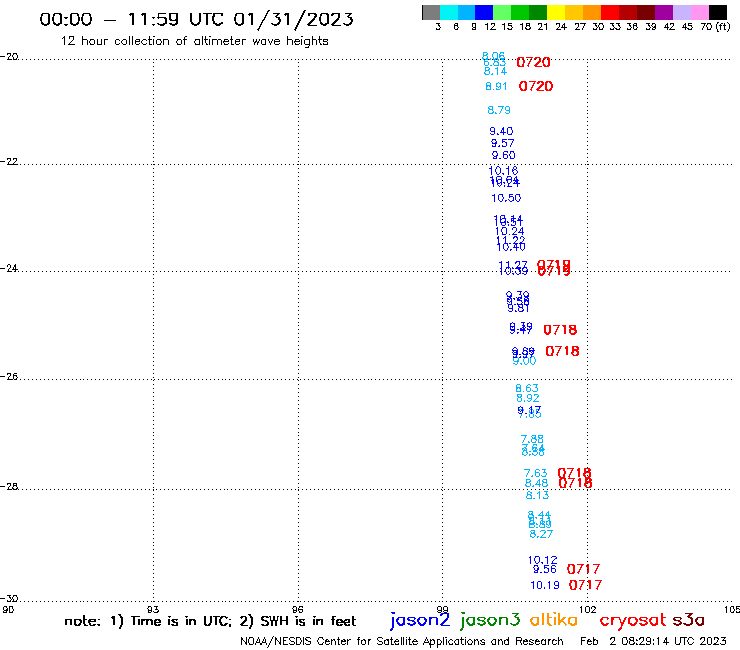Click the cyan swatch in the wave height scale
The height and width of the screenshot is (650, 740).
448,12
